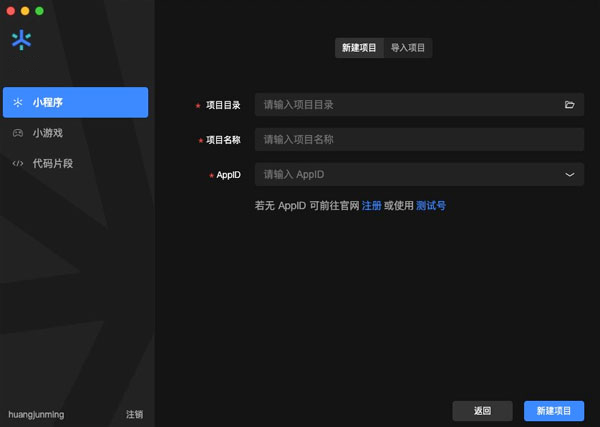This screenshot has width=600, height=427.
Task: Focus the 项目名称 input field
Action: tap(419, 140)
